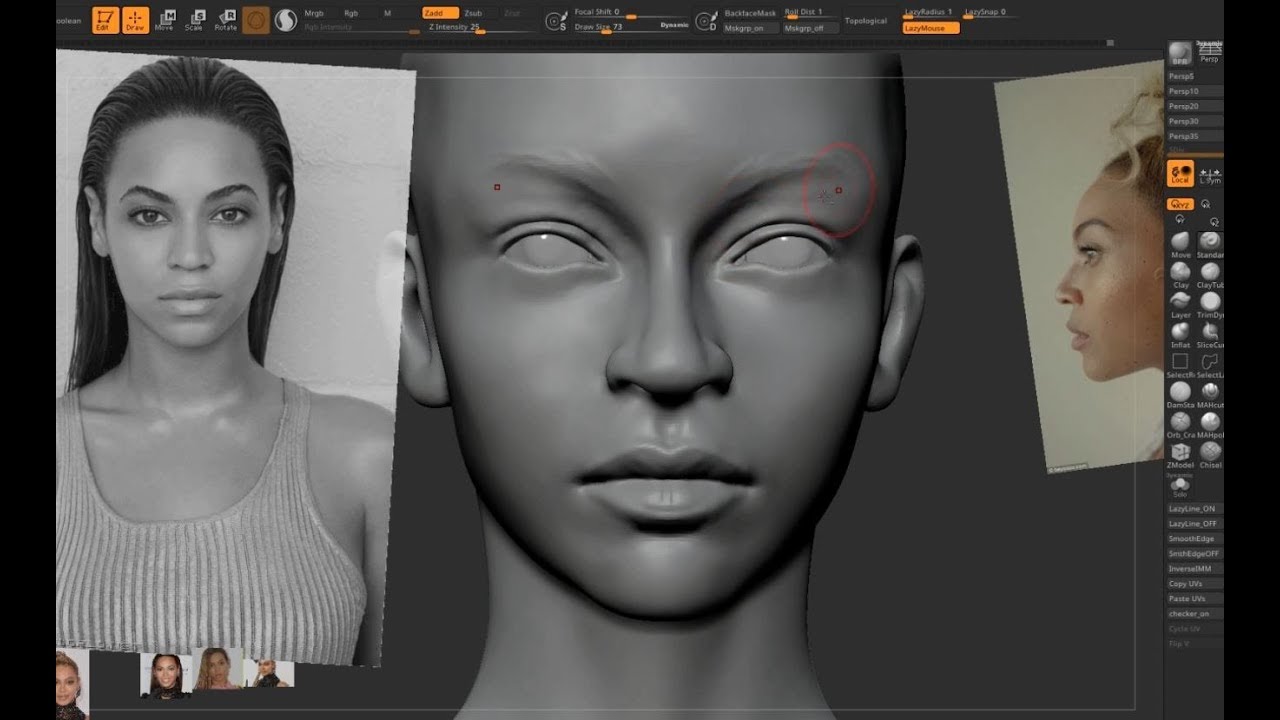This screenshot has width=1280, height=720.
Task: Select the Inflat brush
Action: click(x=1181, y=335)
